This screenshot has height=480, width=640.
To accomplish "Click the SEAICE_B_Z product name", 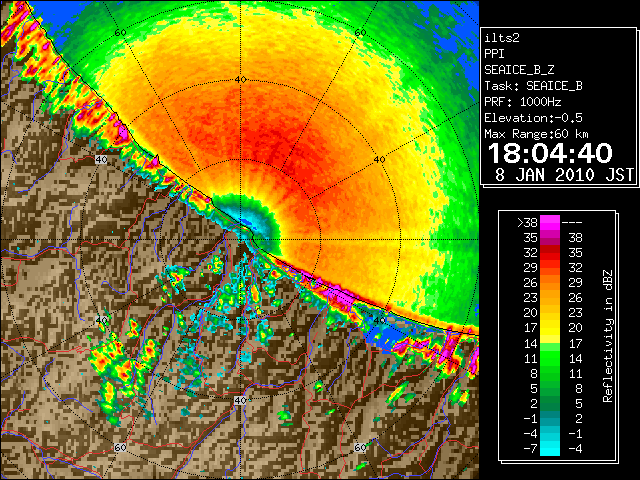I will (x=519, y=70).
